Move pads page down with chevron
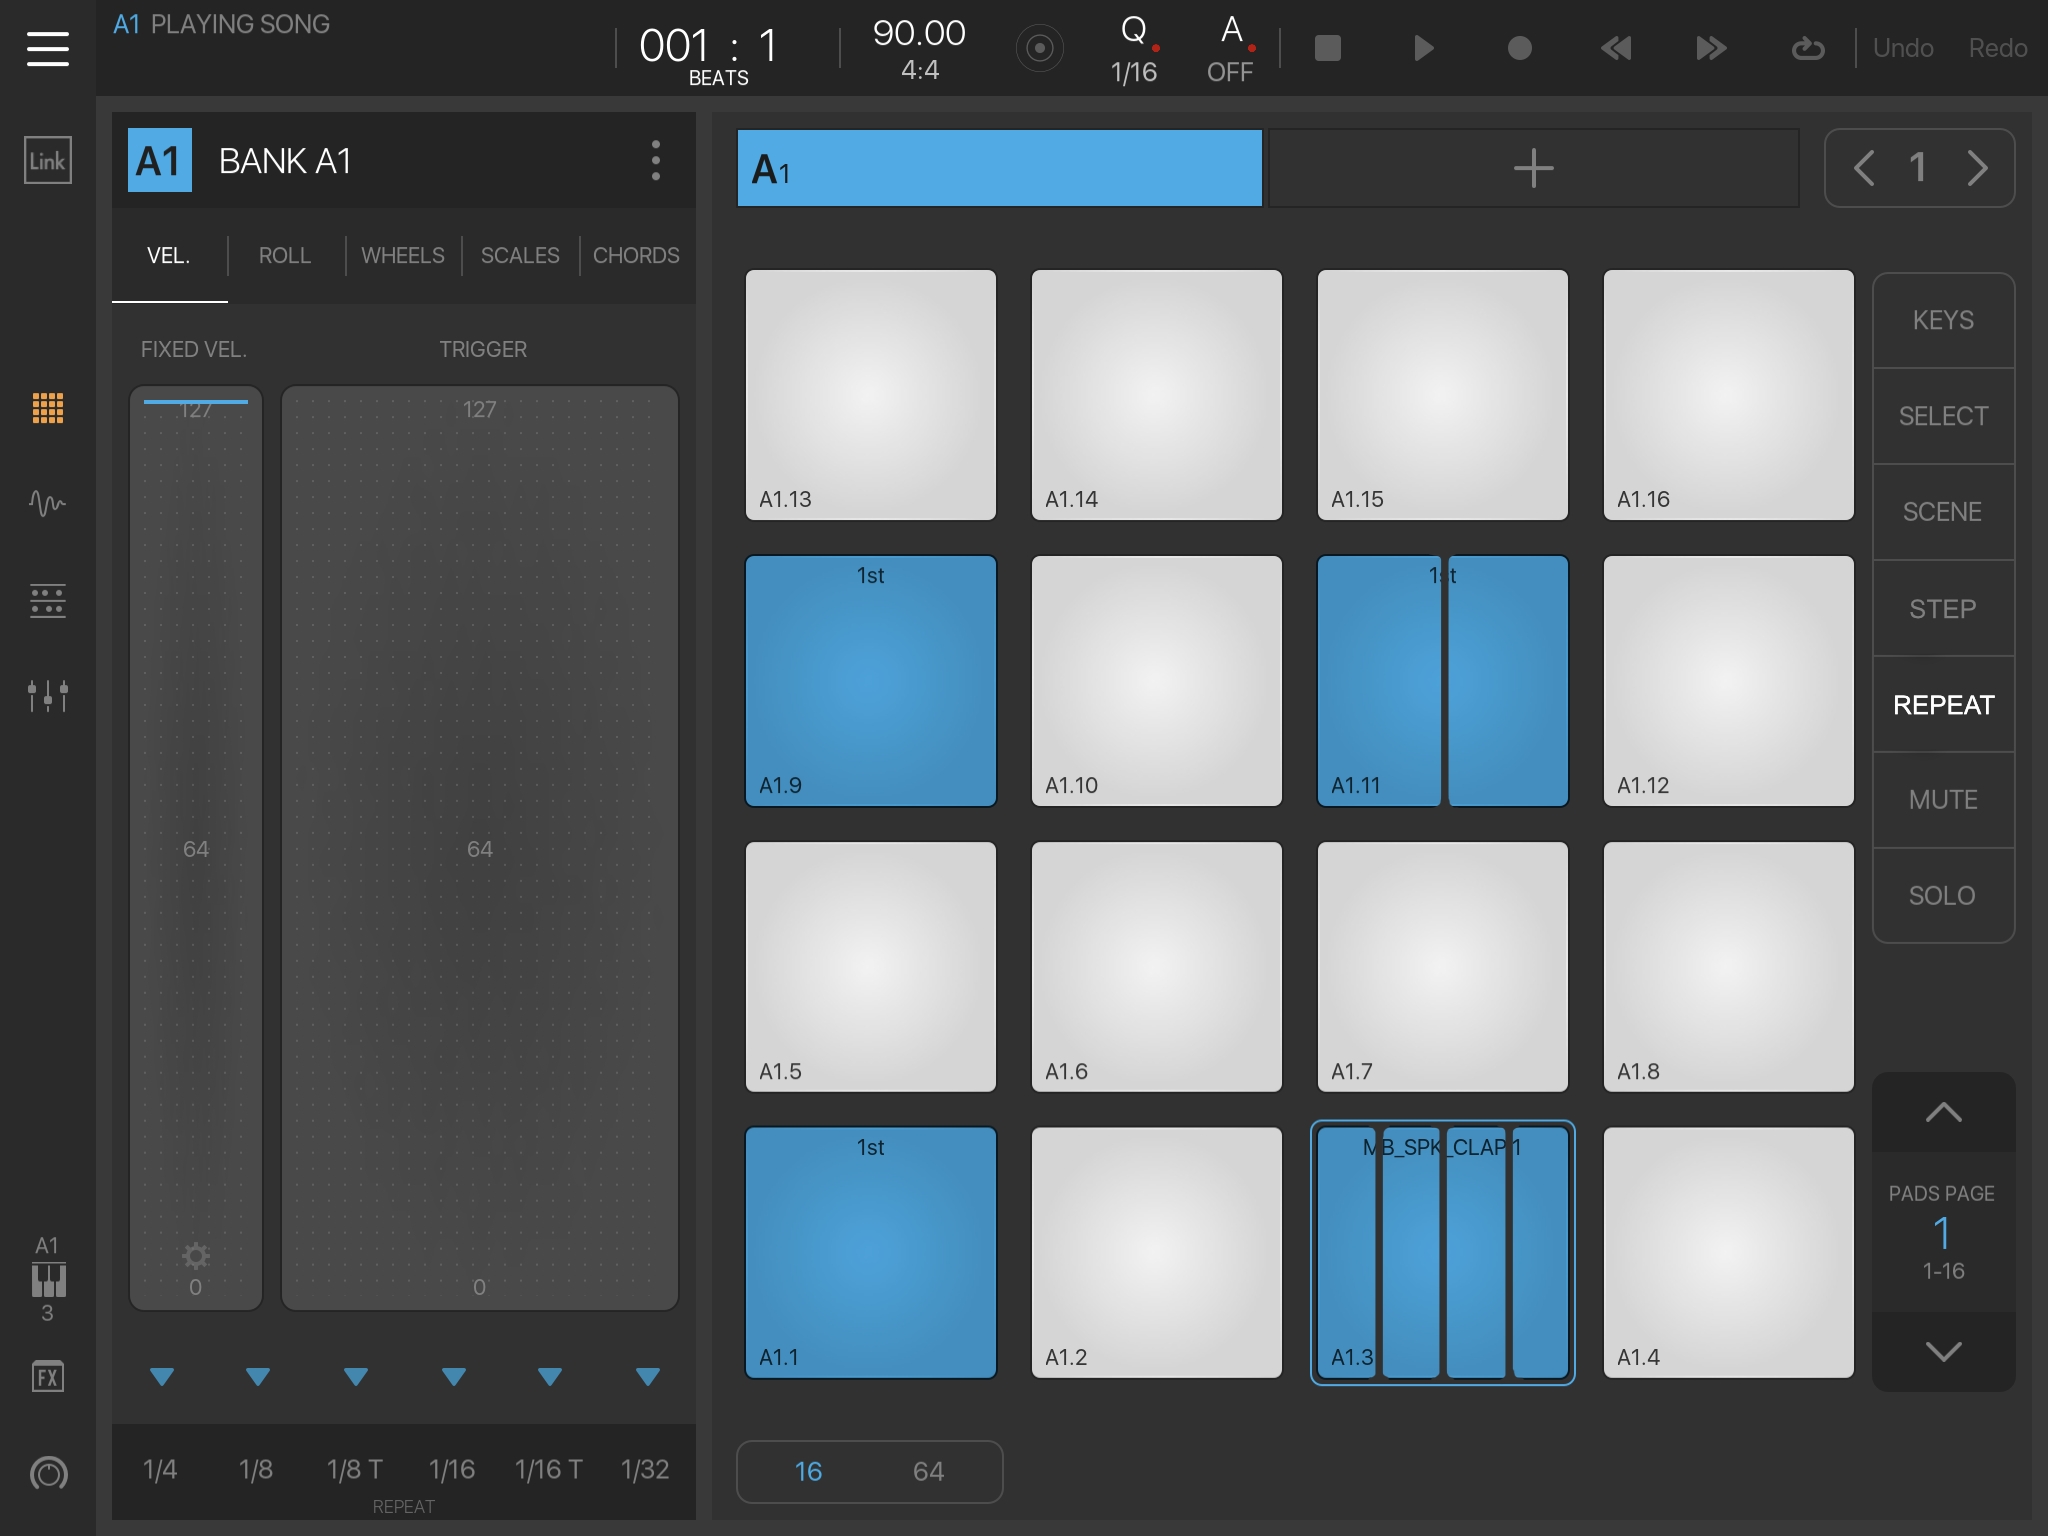This screenshot has width=2048, height=1536. [1943, 1351]
